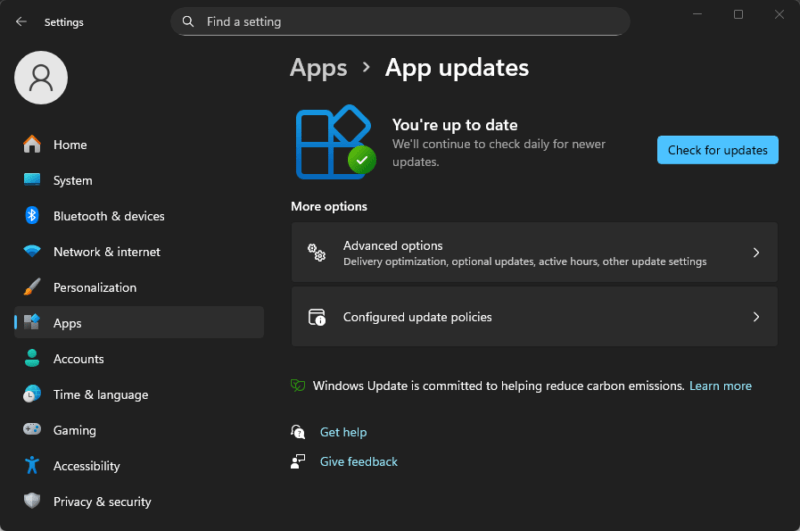This screenshot has height=531, width=800.
Task: Click the Settings window title
Action: 64,22
